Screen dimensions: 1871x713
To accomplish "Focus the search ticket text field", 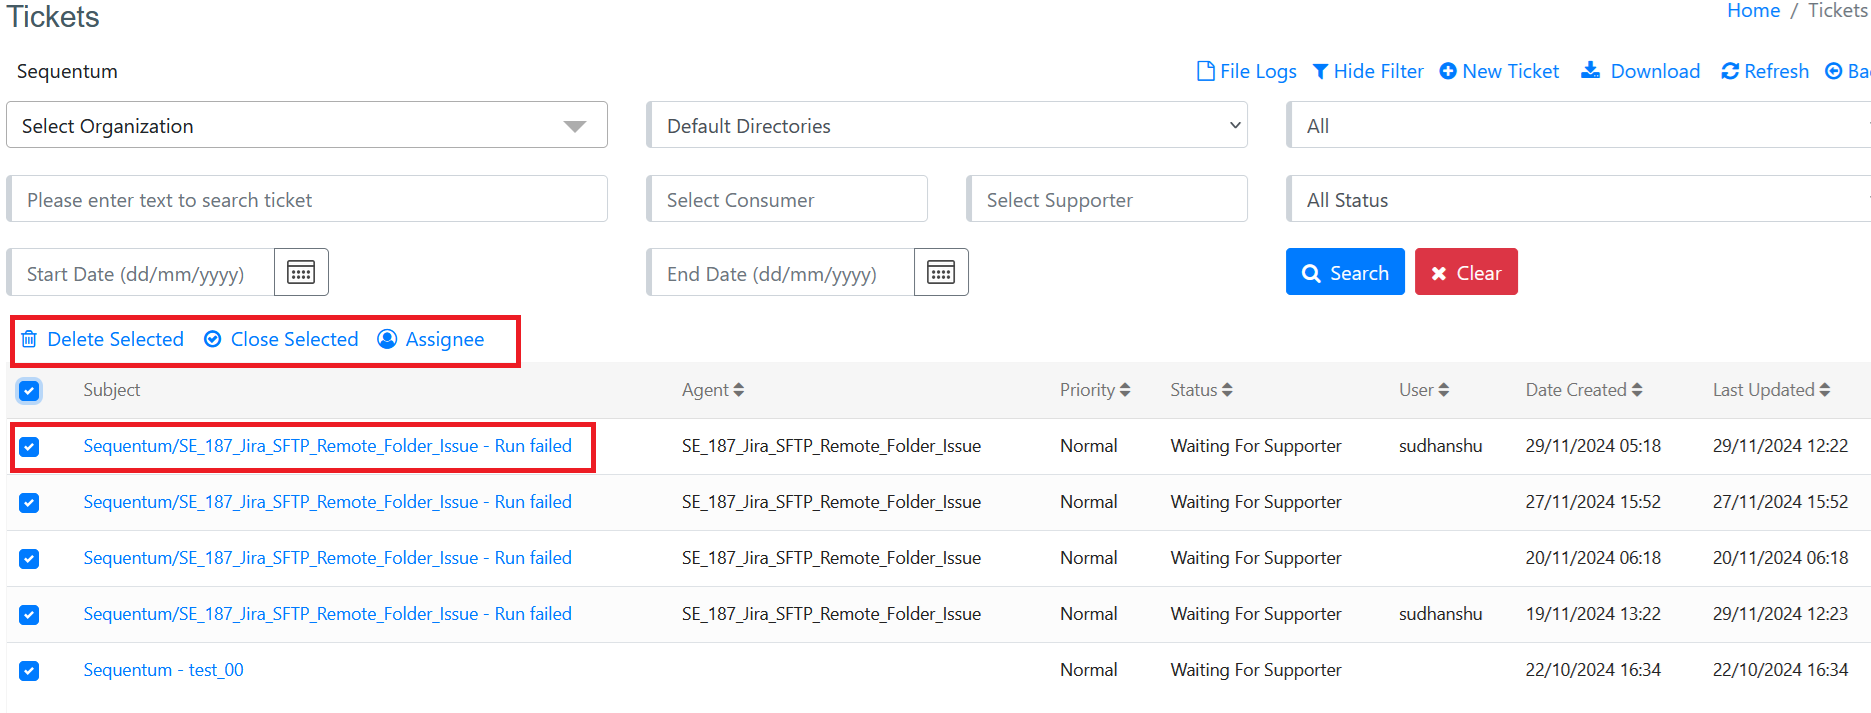I will pyautogui.click(x=307, y=199).
